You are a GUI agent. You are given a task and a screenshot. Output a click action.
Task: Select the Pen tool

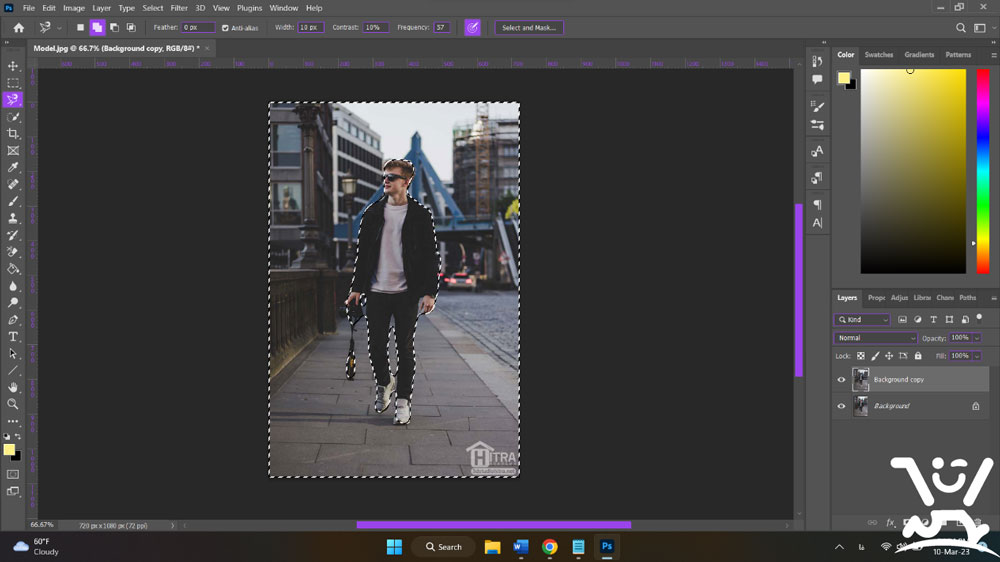pyautogui.click(x=13, y=320)
